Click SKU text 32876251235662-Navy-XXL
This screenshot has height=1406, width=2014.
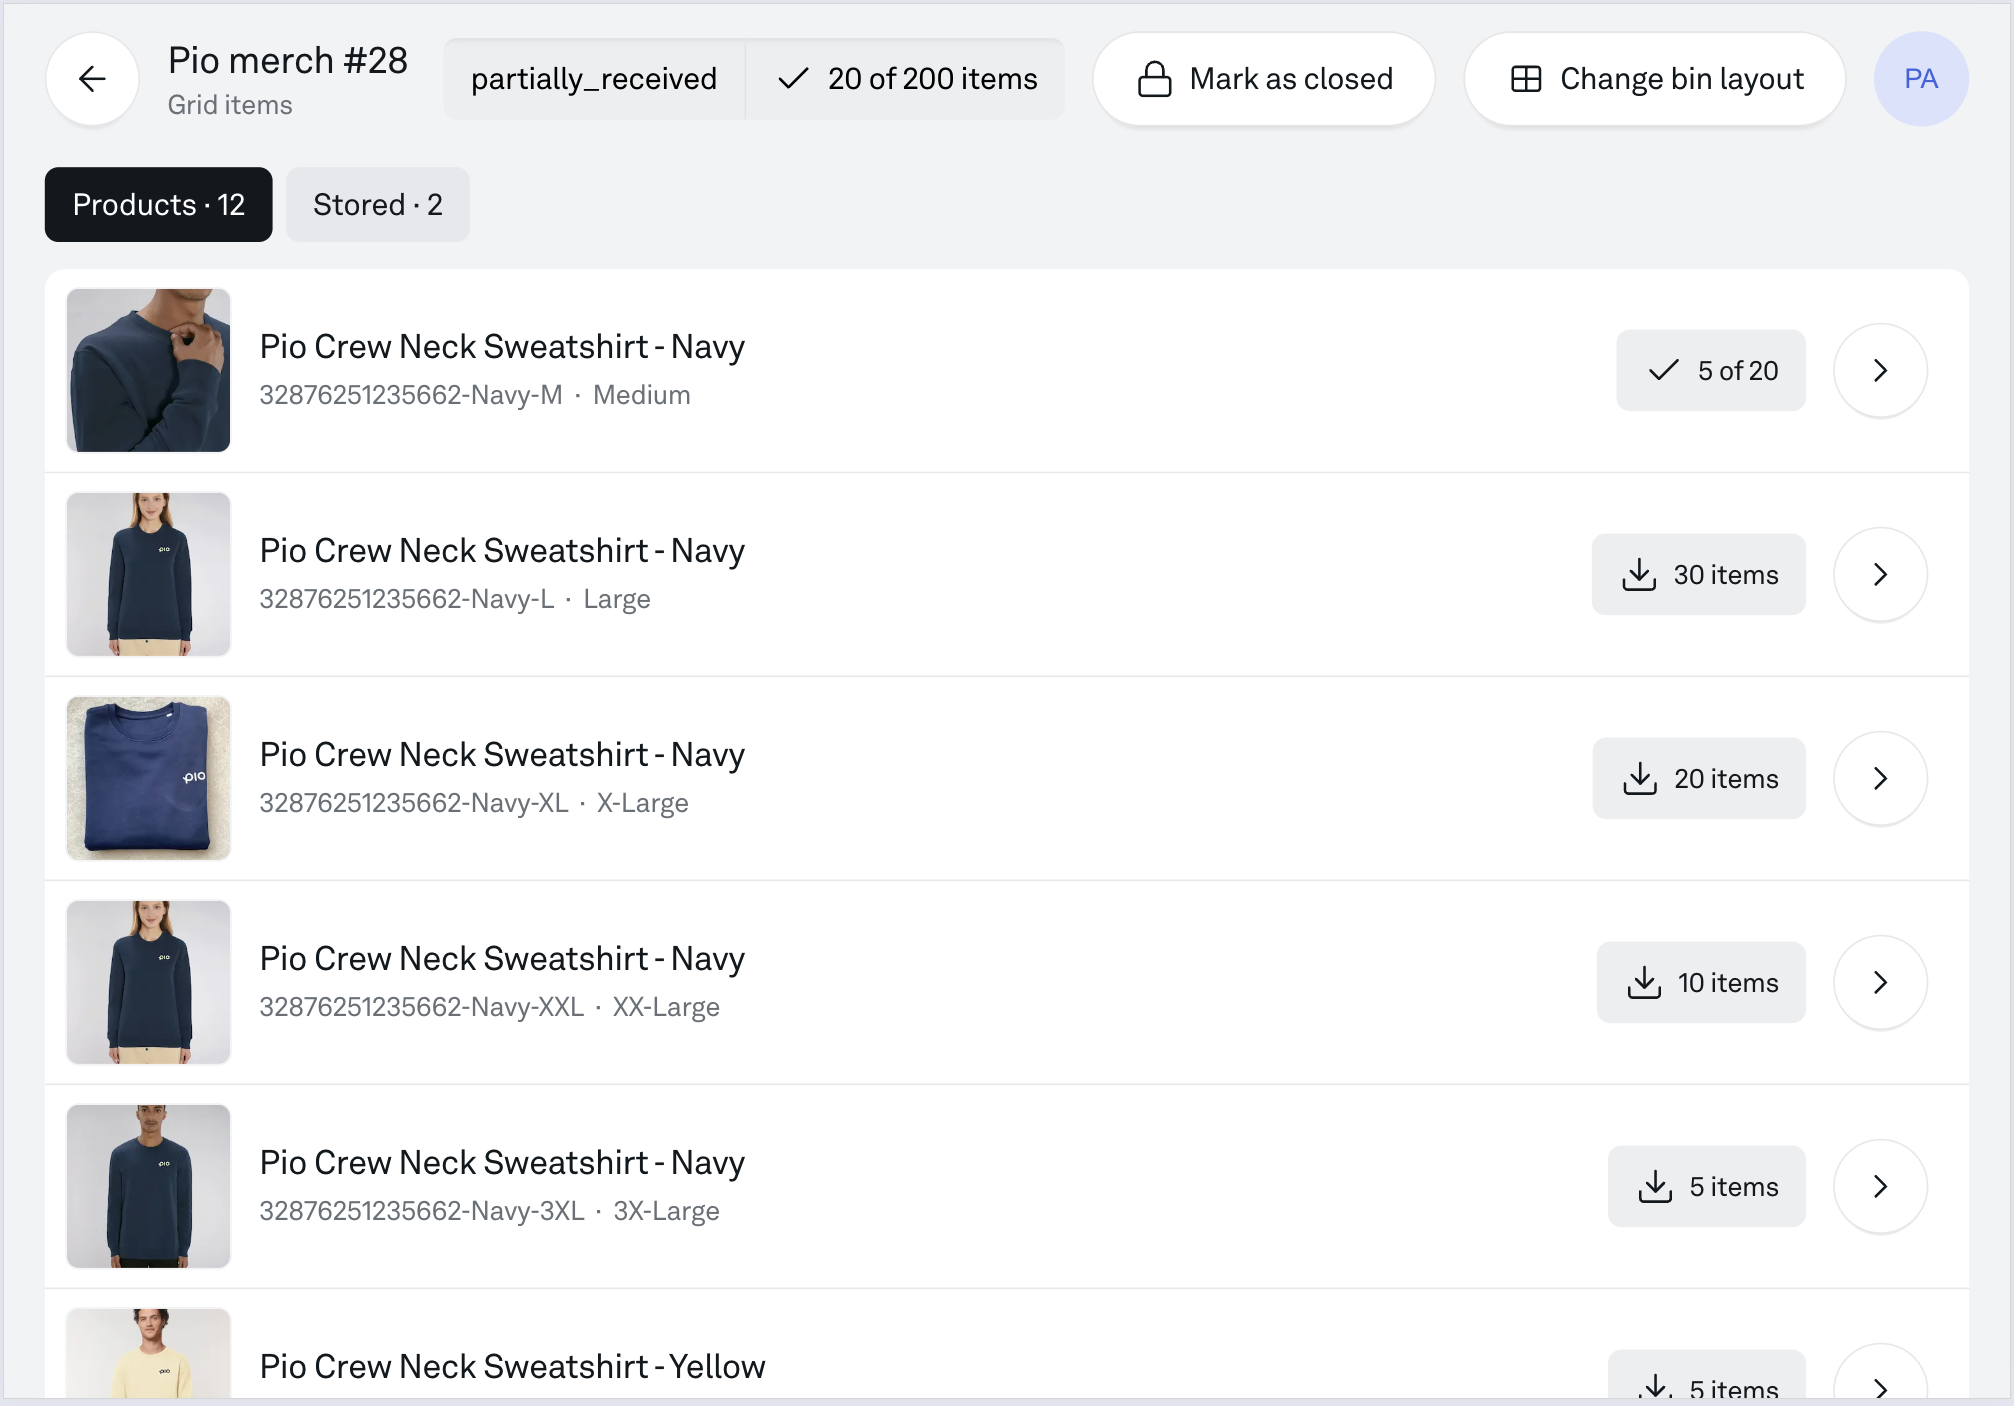[422, 1007]
